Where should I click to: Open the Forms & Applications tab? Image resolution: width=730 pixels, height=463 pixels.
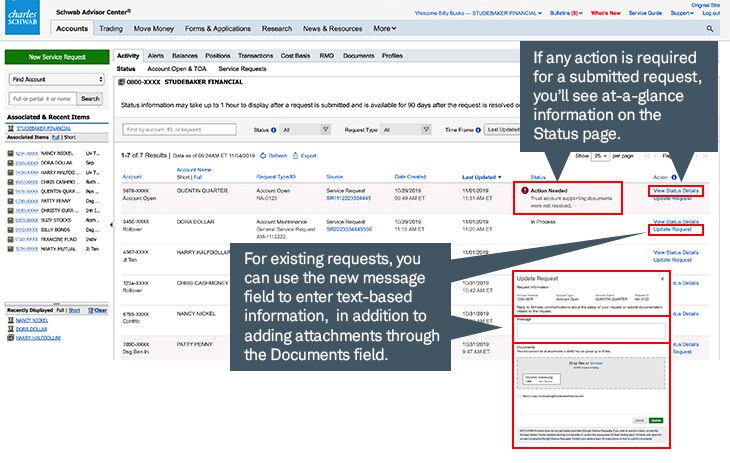click(218, 28)
